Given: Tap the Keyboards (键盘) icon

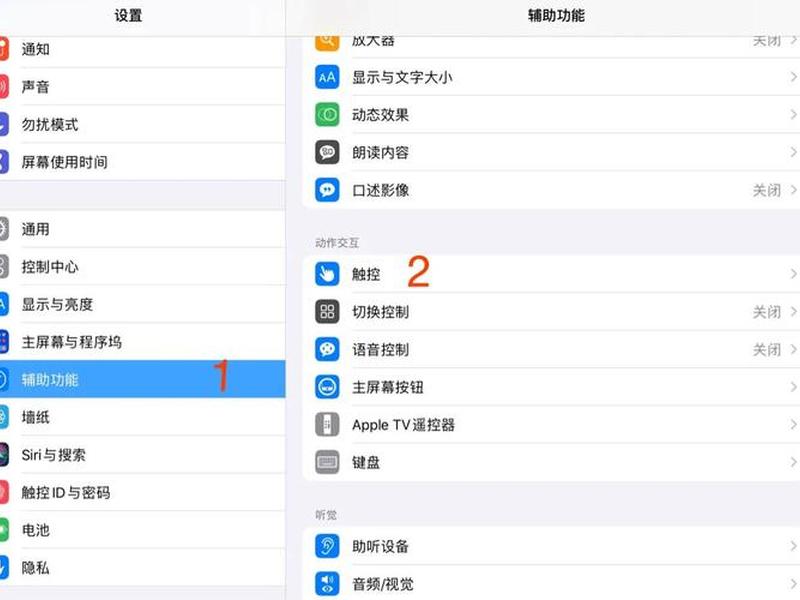Looking at the screenshot, I should (327, 462).
